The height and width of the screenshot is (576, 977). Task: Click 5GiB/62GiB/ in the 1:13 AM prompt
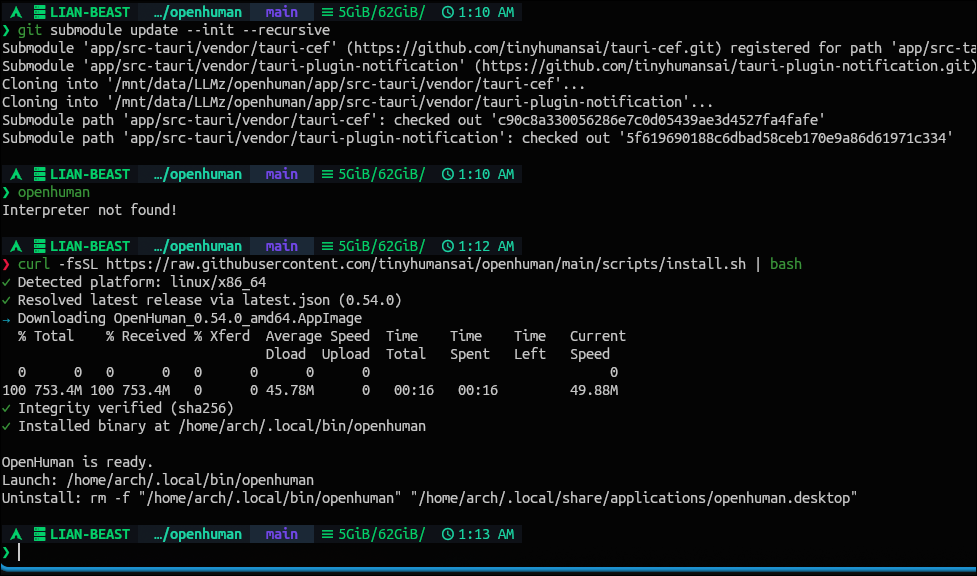tap(381, 534)
